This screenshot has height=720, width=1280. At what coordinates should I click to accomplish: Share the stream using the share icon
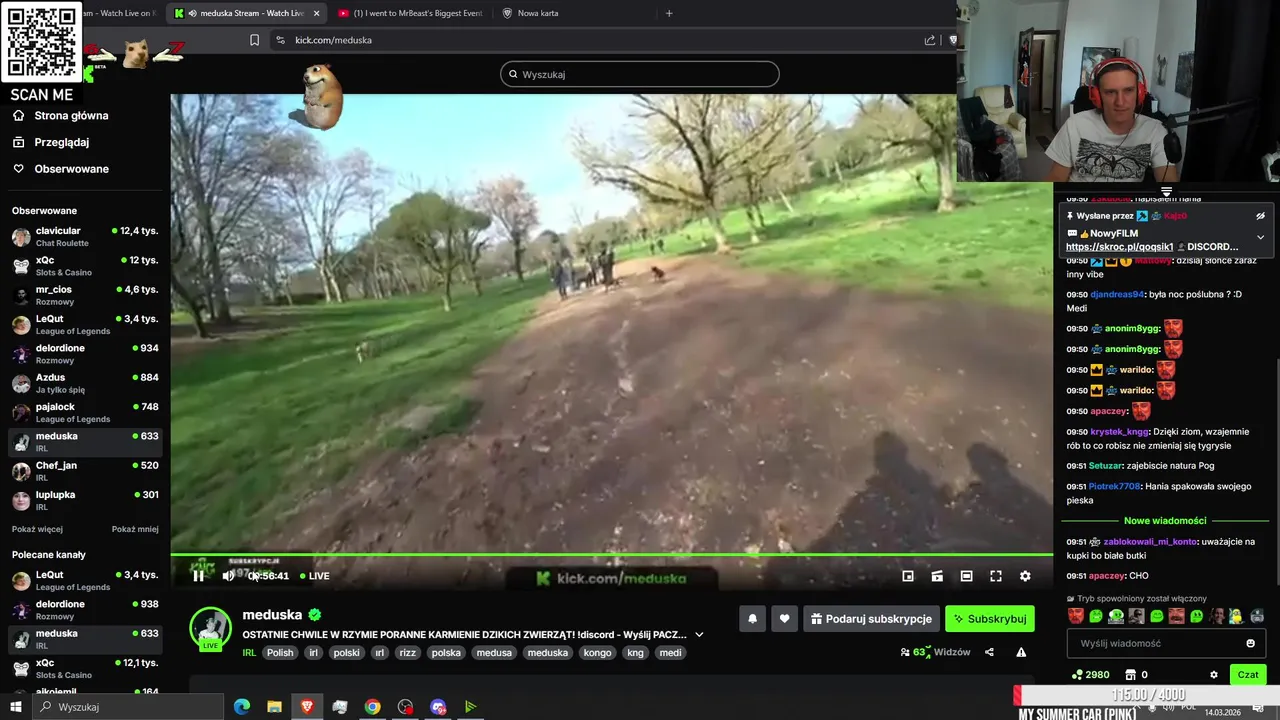(x=989, y=652)
